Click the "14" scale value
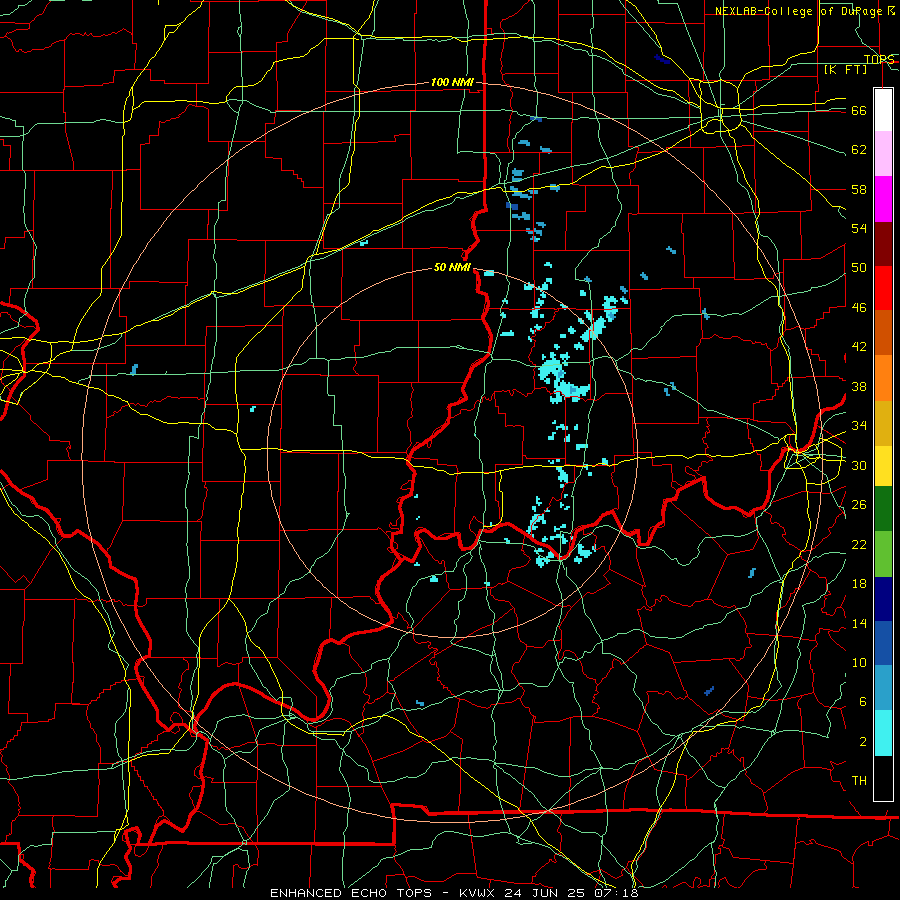 [x=859, y=623]
